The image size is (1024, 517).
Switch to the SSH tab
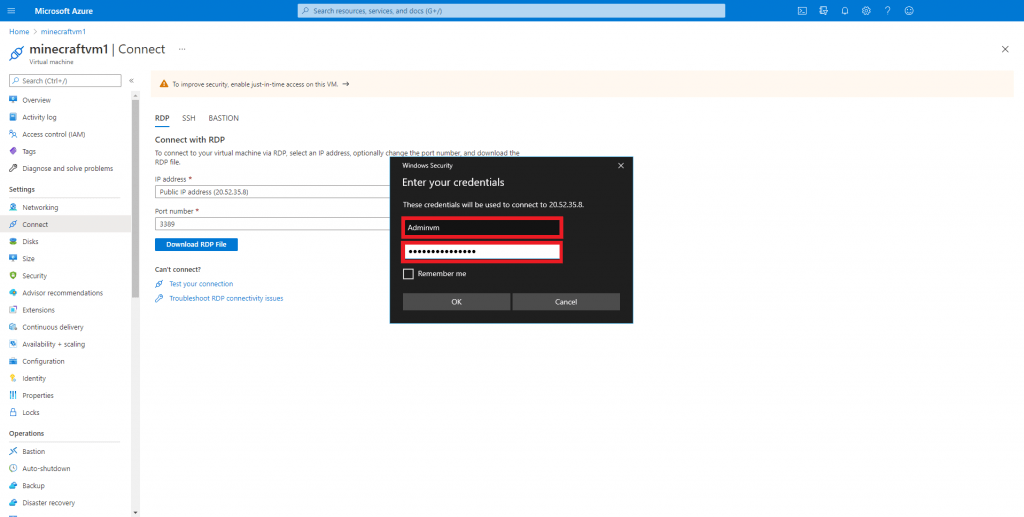tap(188, 118)
